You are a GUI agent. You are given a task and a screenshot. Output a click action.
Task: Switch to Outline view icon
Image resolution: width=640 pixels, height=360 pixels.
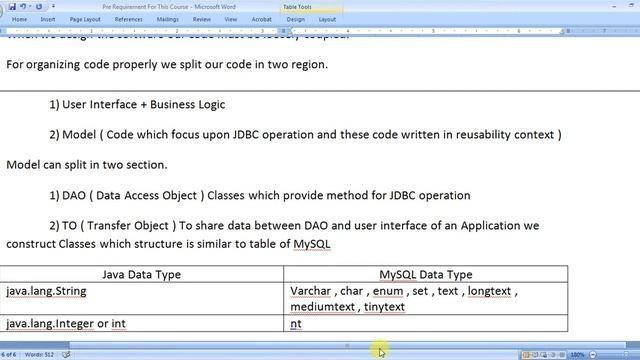(553, 355)
